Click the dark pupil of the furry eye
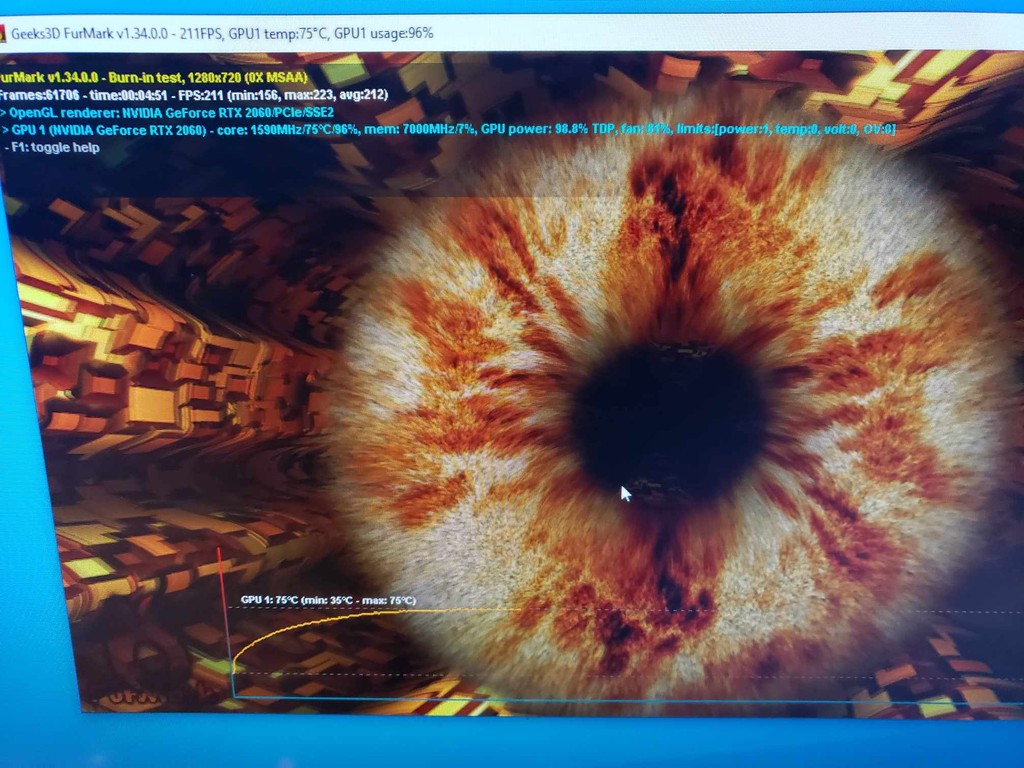 (668, 422)
